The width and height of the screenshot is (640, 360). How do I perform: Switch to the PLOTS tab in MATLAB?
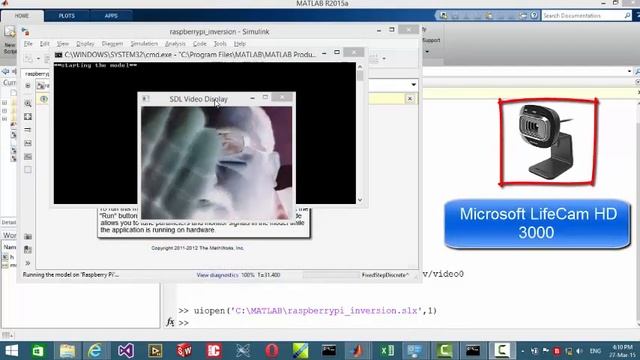tap(67, 16)
